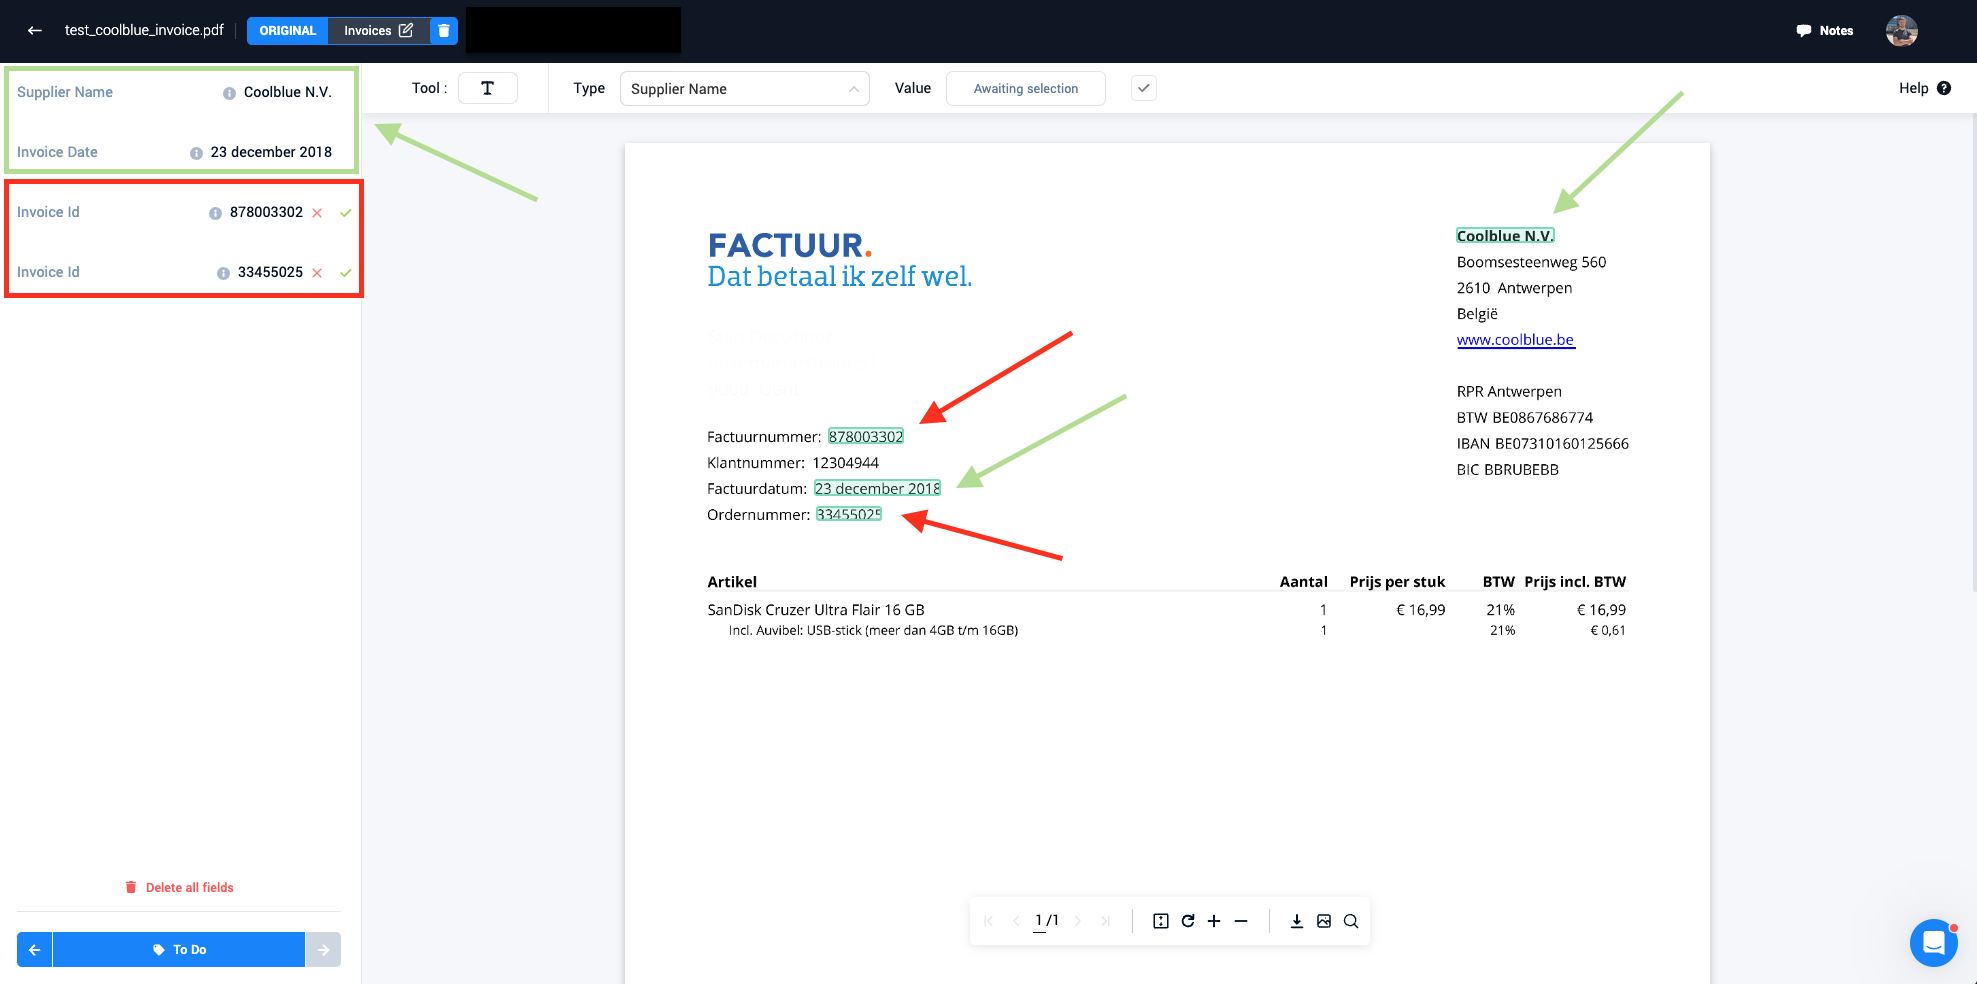
Task: Zoom out using the minus icon
Action: [x=1241, y=921]
